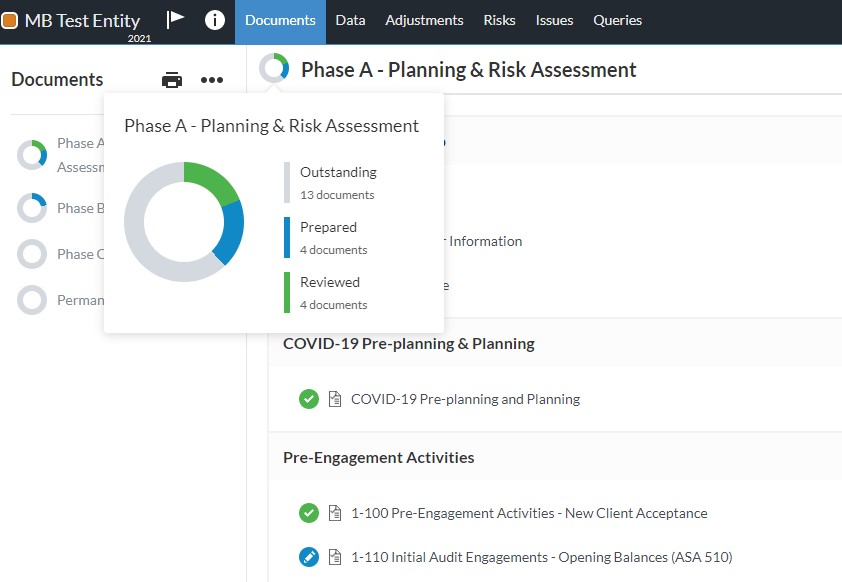Click green reviewed checkmark for COVID-19 Pre-planning
Image resolution: width=842 pixels, height=582 pixels.
click(309, 399)
